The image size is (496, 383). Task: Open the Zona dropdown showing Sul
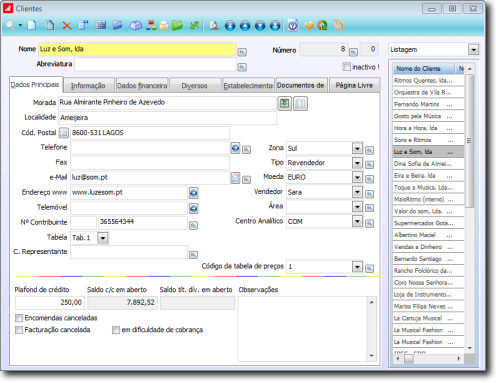click(357, 148)
